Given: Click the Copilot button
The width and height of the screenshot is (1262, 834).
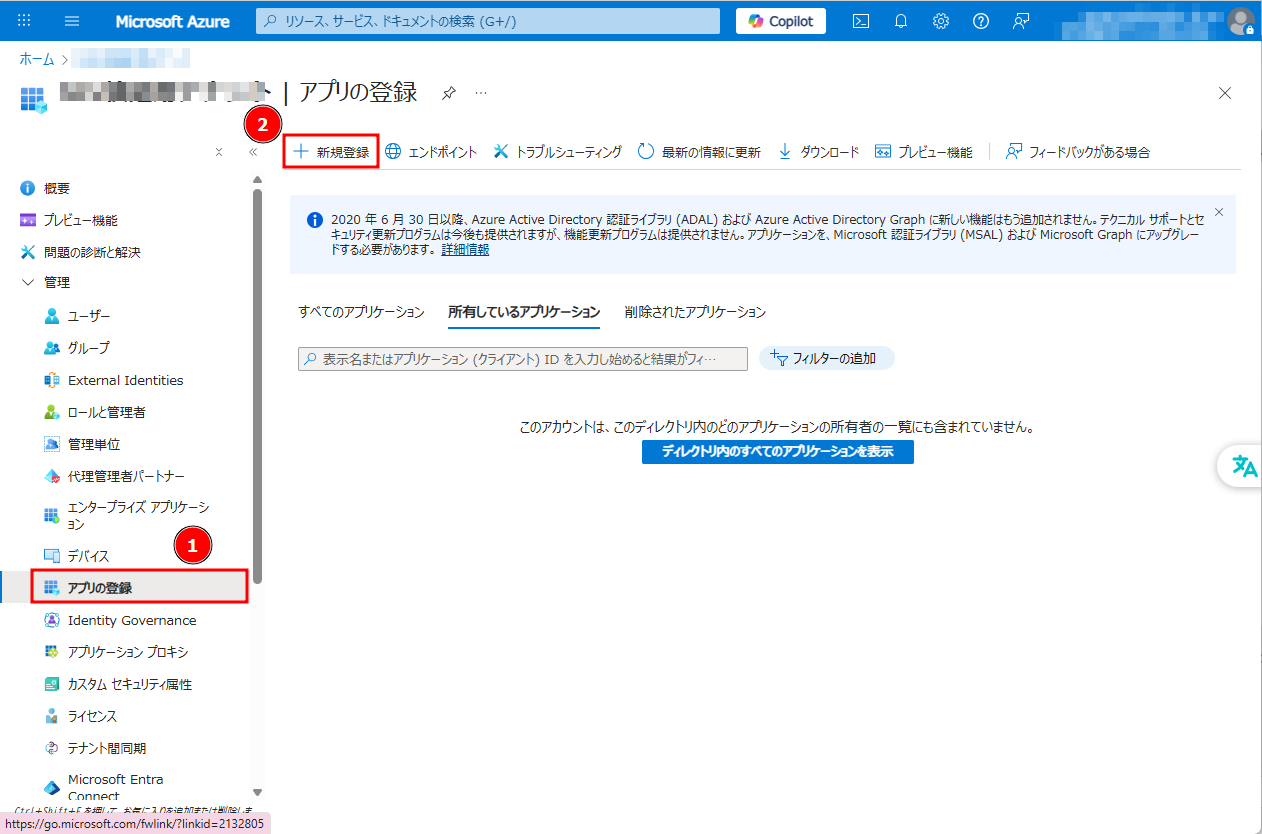Looking at the screenshot, I should 780,21.
